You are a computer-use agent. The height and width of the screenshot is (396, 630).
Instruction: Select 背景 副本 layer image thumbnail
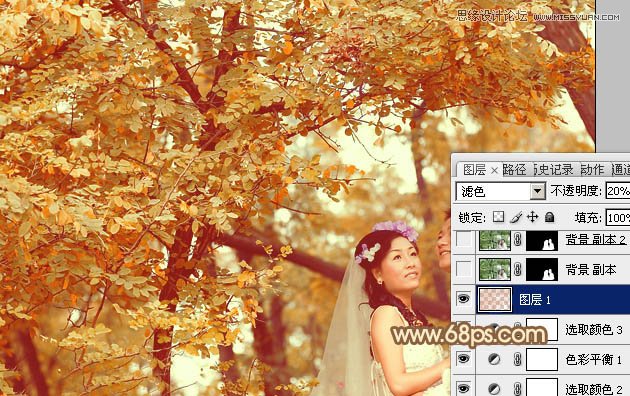coord(495,269)
